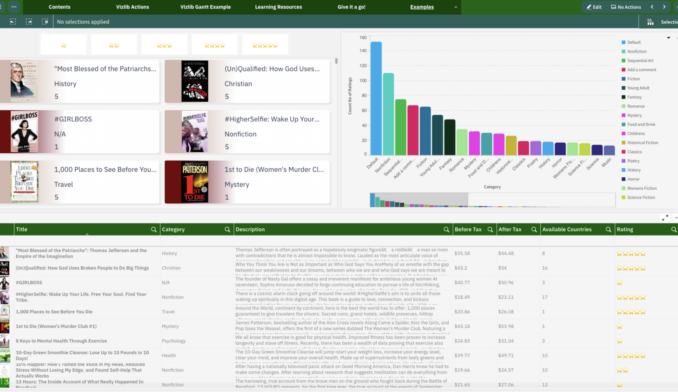The image size is (678, 392).
Task: Click the Nonfiction bar in chart
Action: pos(388,114)
